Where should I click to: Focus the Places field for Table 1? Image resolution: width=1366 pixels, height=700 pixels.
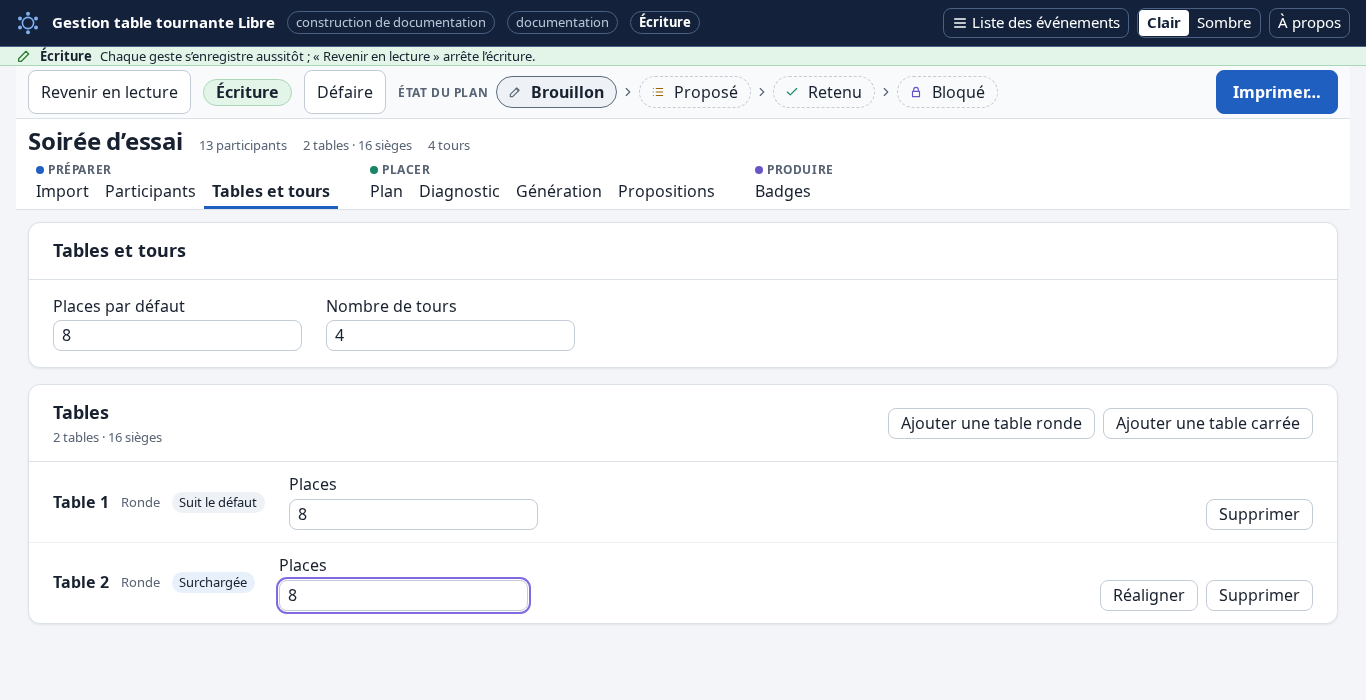(413, 514)
